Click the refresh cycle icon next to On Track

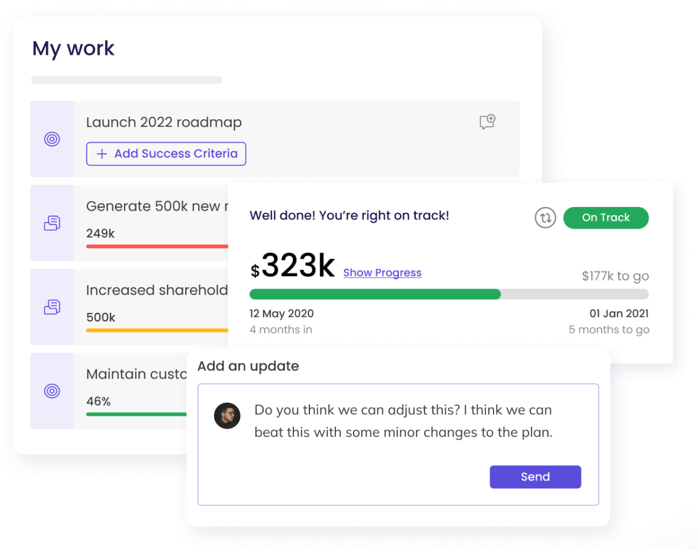point(545,218)
